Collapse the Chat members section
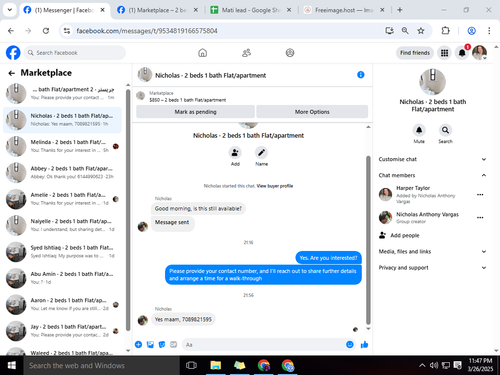Image resolution: width=500 pixels, height=375 pixels. (432, 175)
